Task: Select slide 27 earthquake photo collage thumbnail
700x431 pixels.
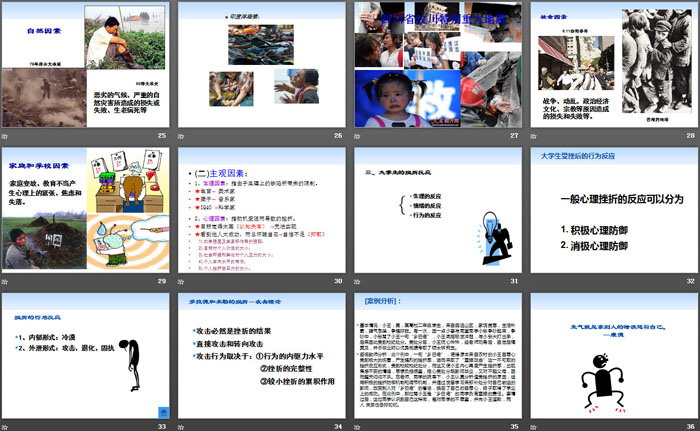Action: 438,65
